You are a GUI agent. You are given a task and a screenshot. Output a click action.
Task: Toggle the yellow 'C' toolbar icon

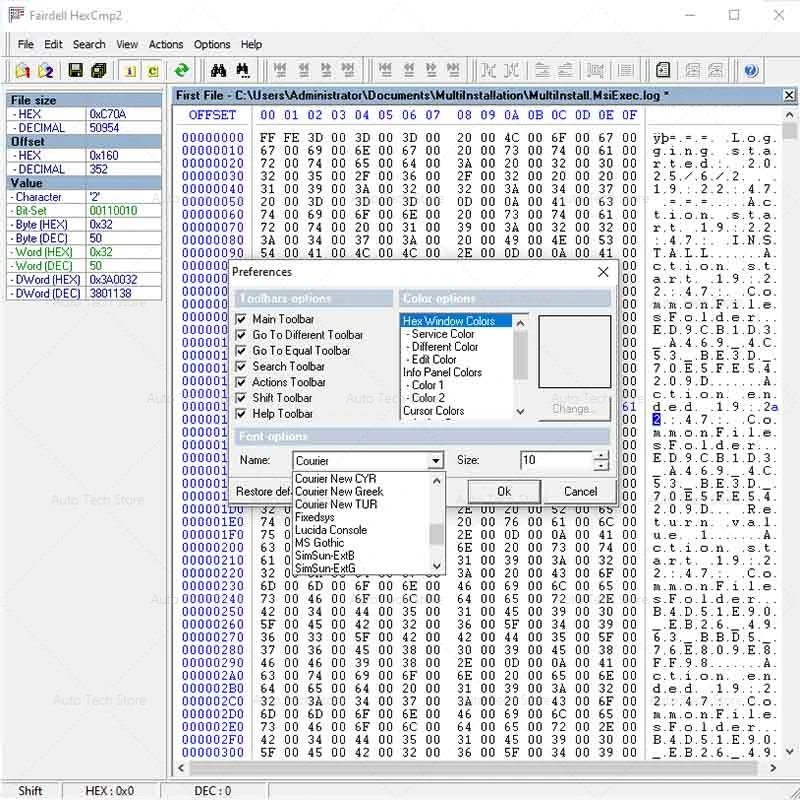coord(153,70)
